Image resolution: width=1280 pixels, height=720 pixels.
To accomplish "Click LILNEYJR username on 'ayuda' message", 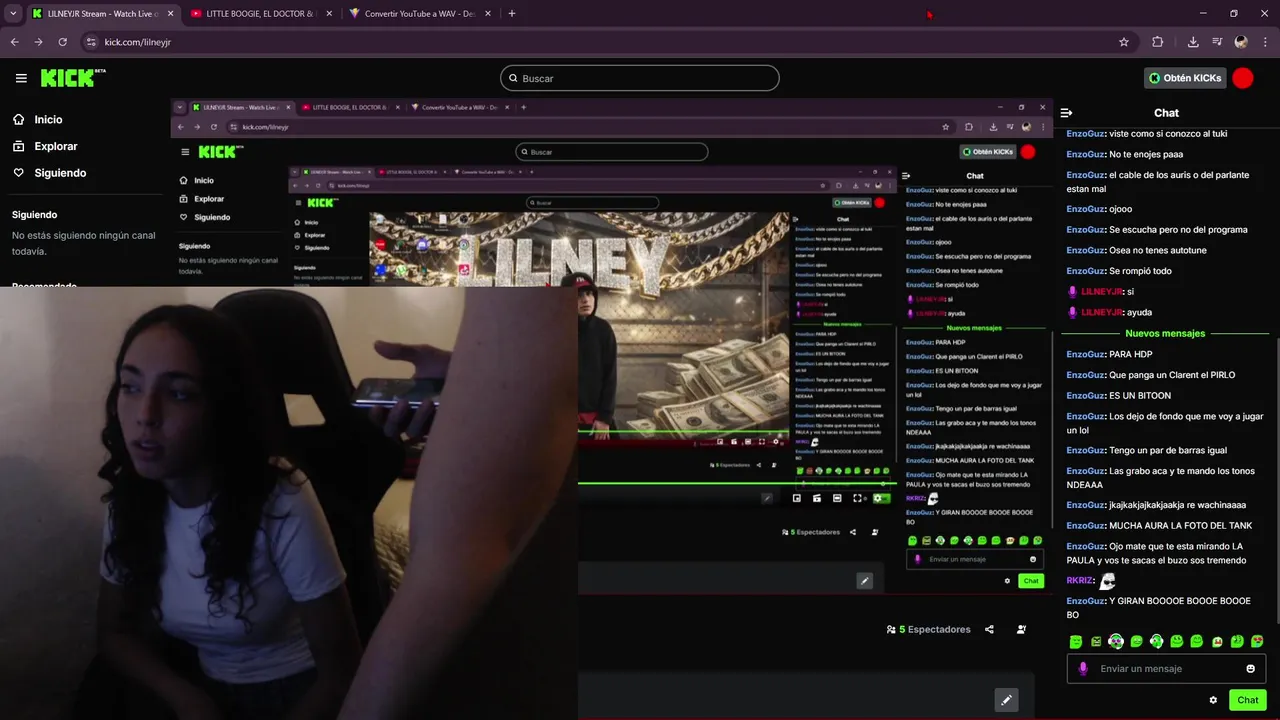I will [1102, 312].
